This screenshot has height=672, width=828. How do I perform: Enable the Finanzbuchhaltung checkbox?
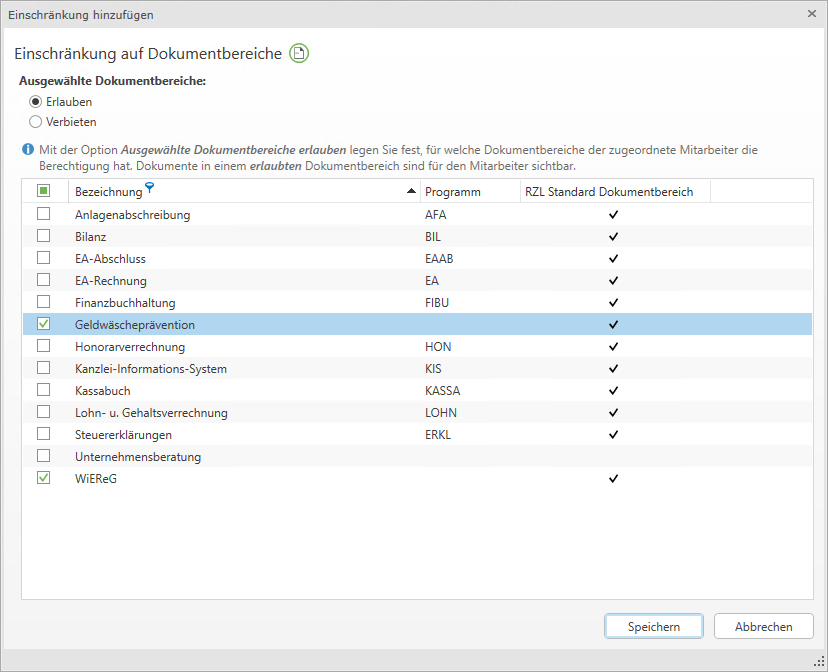44,302
